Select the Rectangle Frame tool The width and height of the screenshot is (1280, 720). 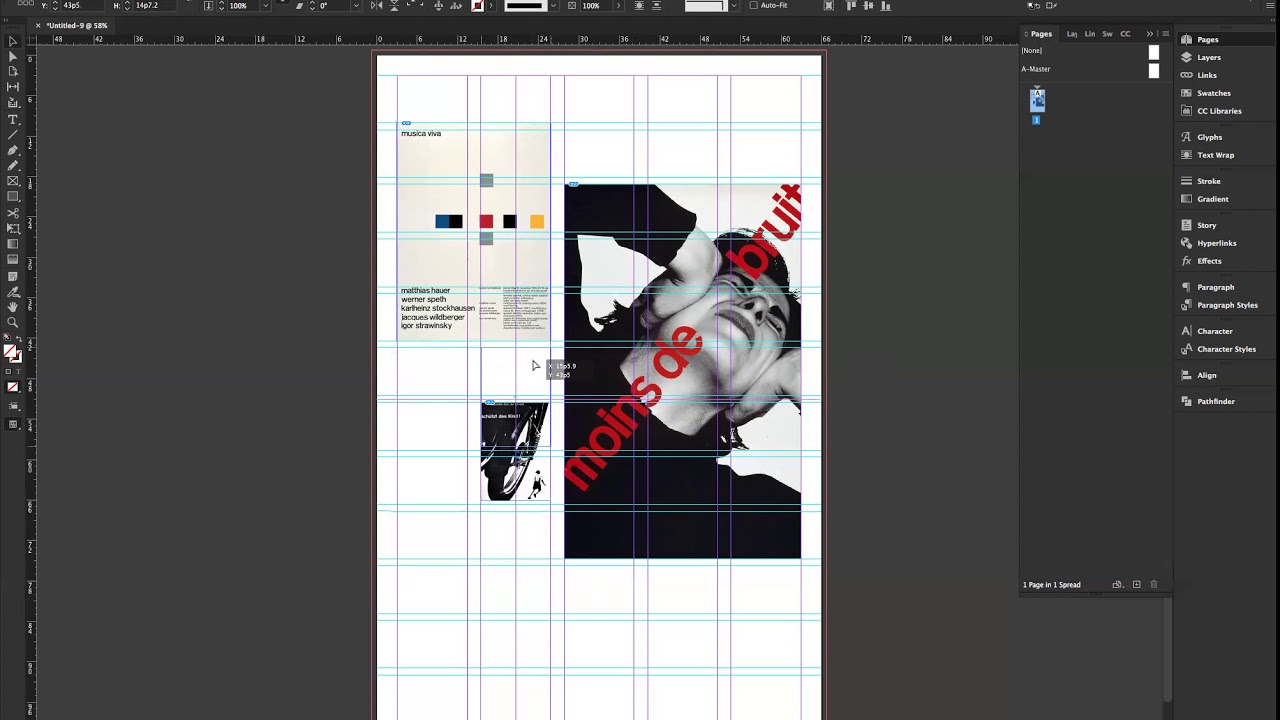pos(13,181)
